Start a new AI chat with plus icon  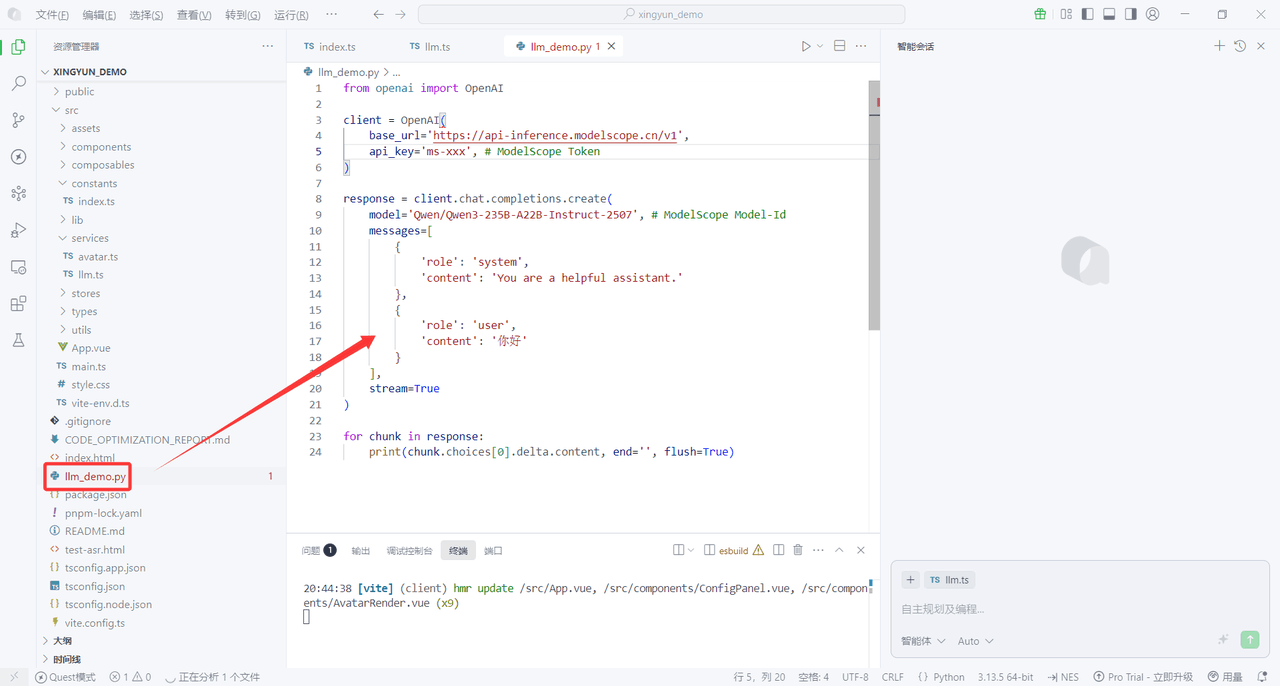(1219, 46)
